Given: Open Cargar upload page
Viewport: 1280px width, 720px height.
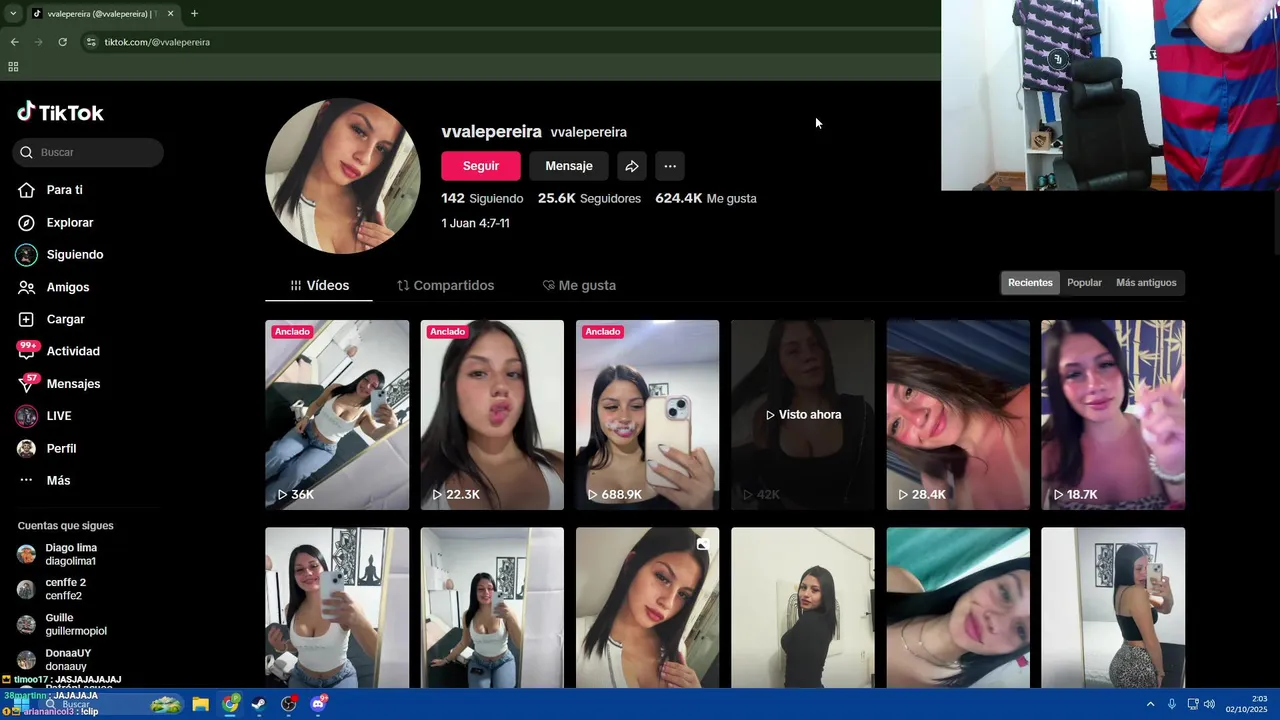Looking at the screenshot, I should pos(51,319).
